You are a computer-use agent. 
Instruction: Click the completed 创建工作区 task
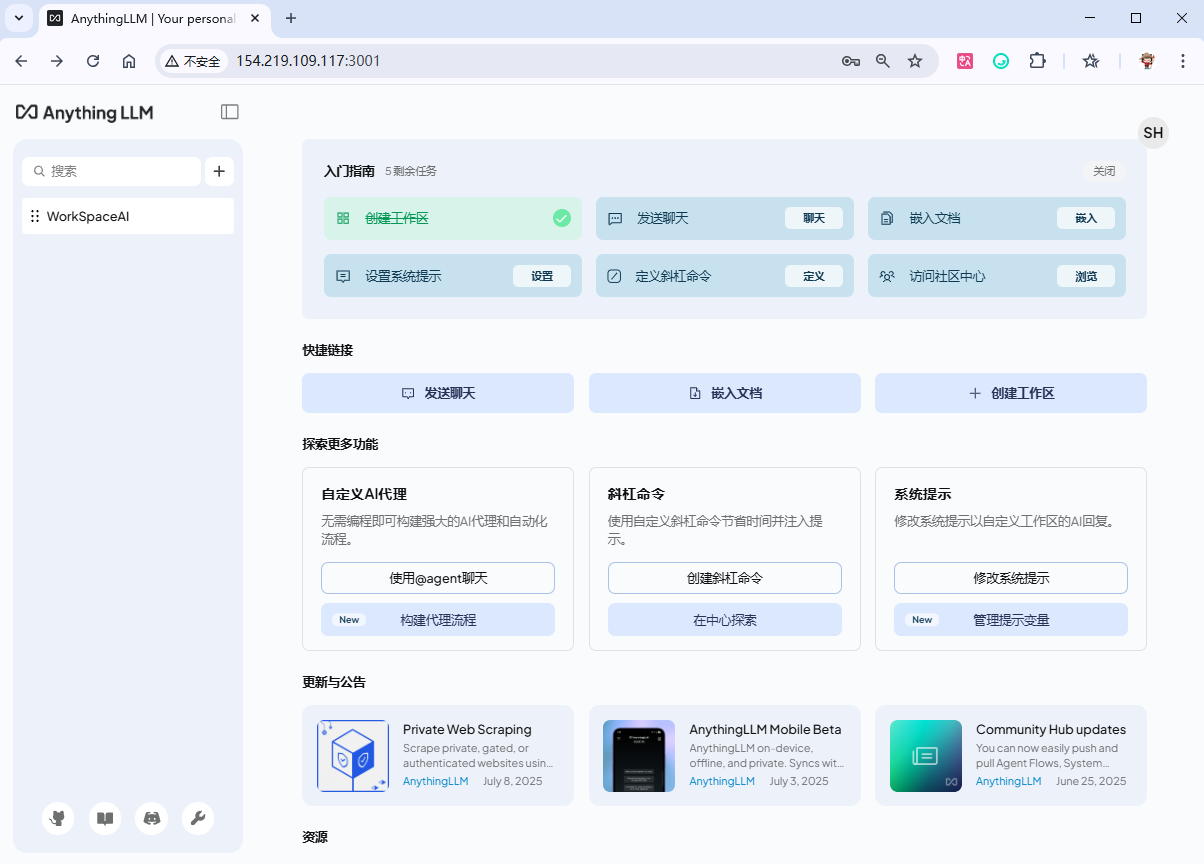453,218
